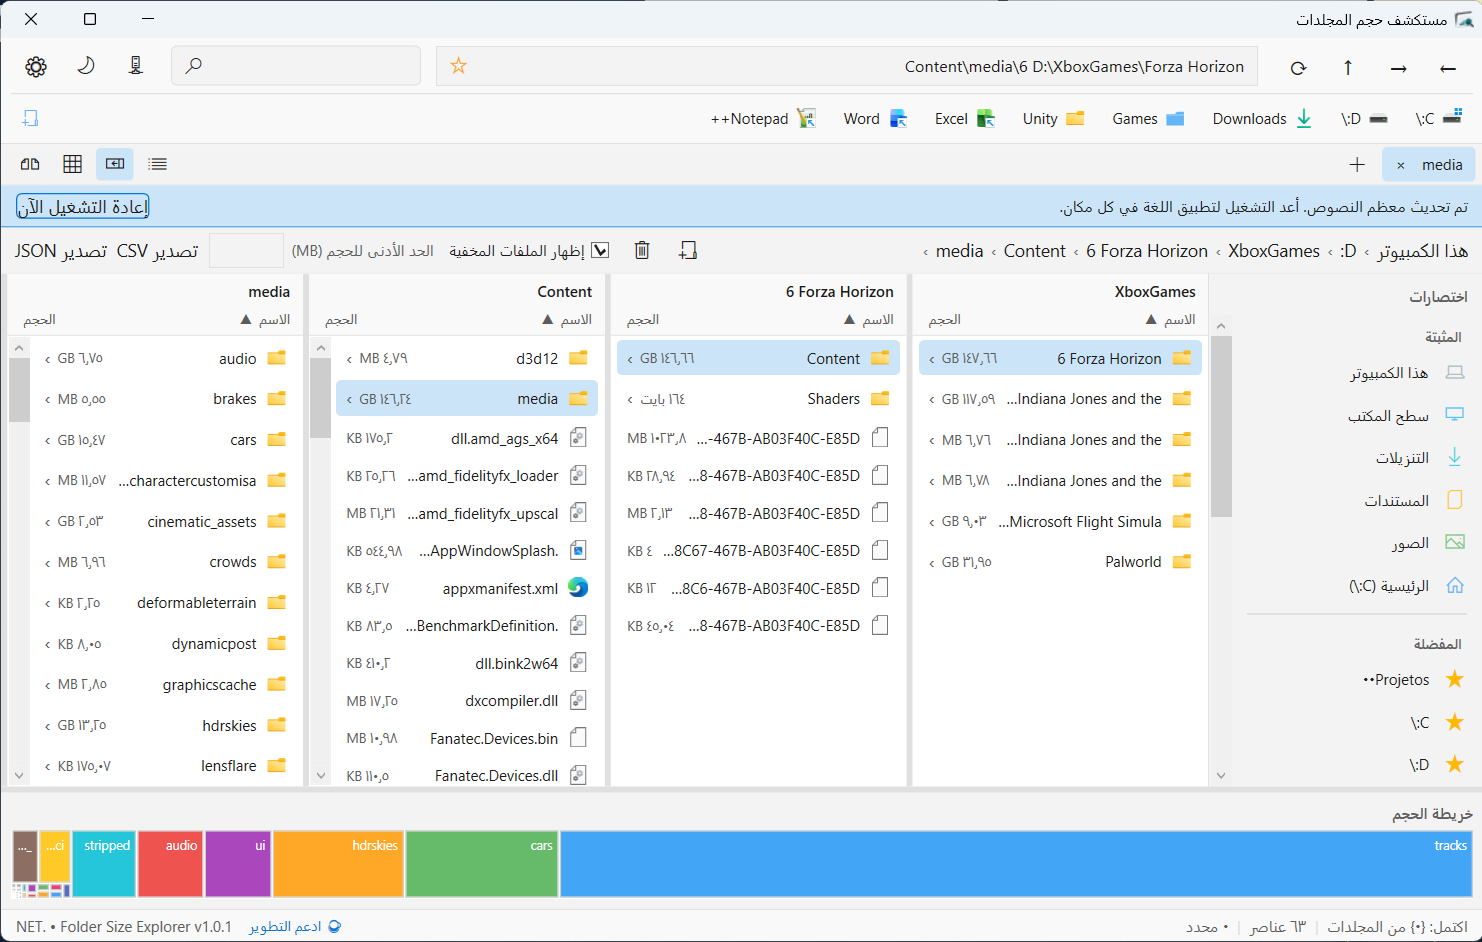1482x942 pixels.
Task: Open Excel shortcut
Action: [965, 119]
